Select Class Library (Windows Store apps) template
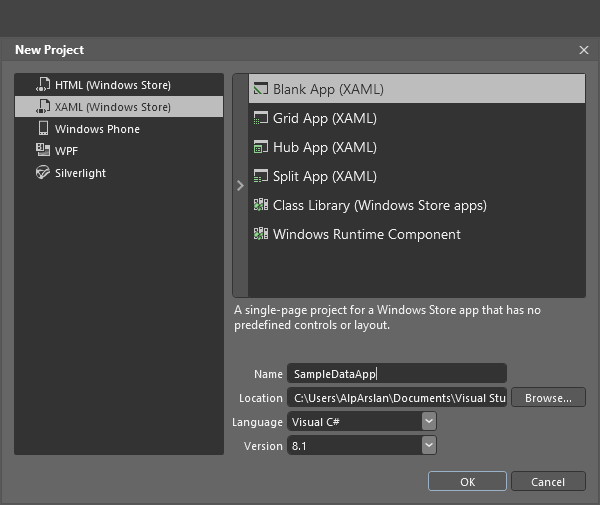The height and width of the screenshot is (505, 600). 379,205
